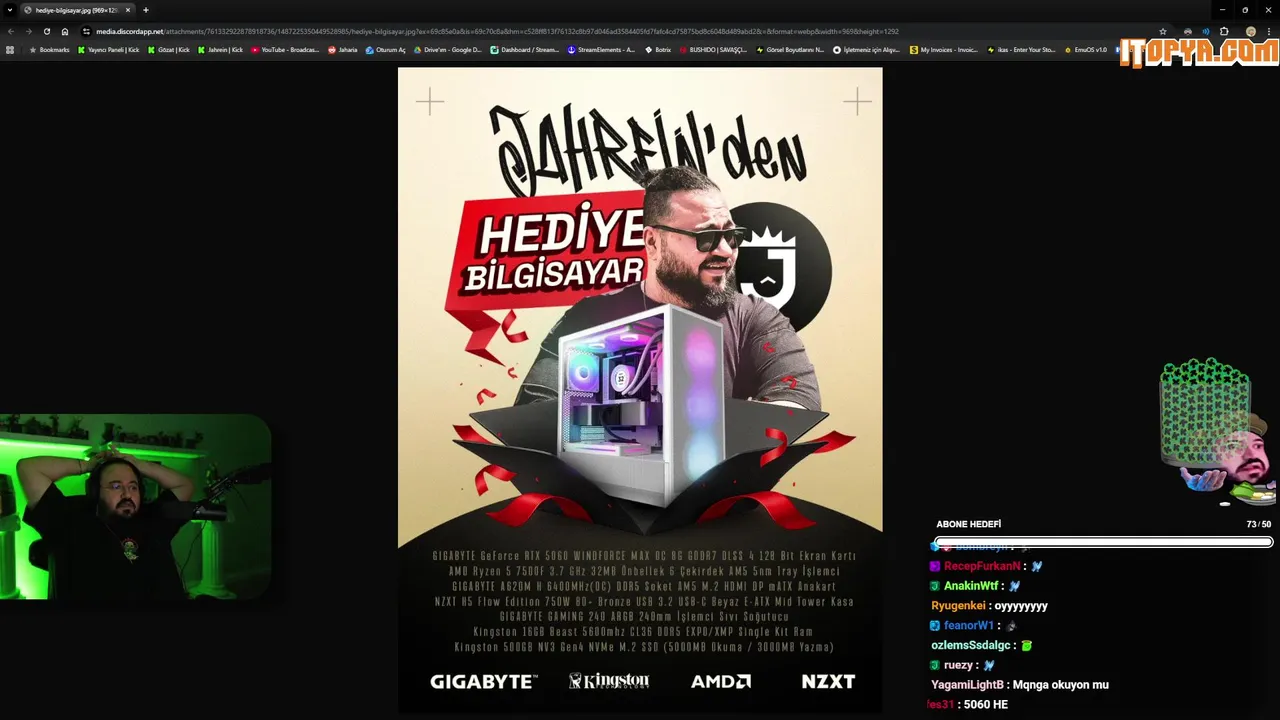The height and width of the screenshot is (720, 1280).
Task: Restore down the browser window
Action: tap(1245, 10)
